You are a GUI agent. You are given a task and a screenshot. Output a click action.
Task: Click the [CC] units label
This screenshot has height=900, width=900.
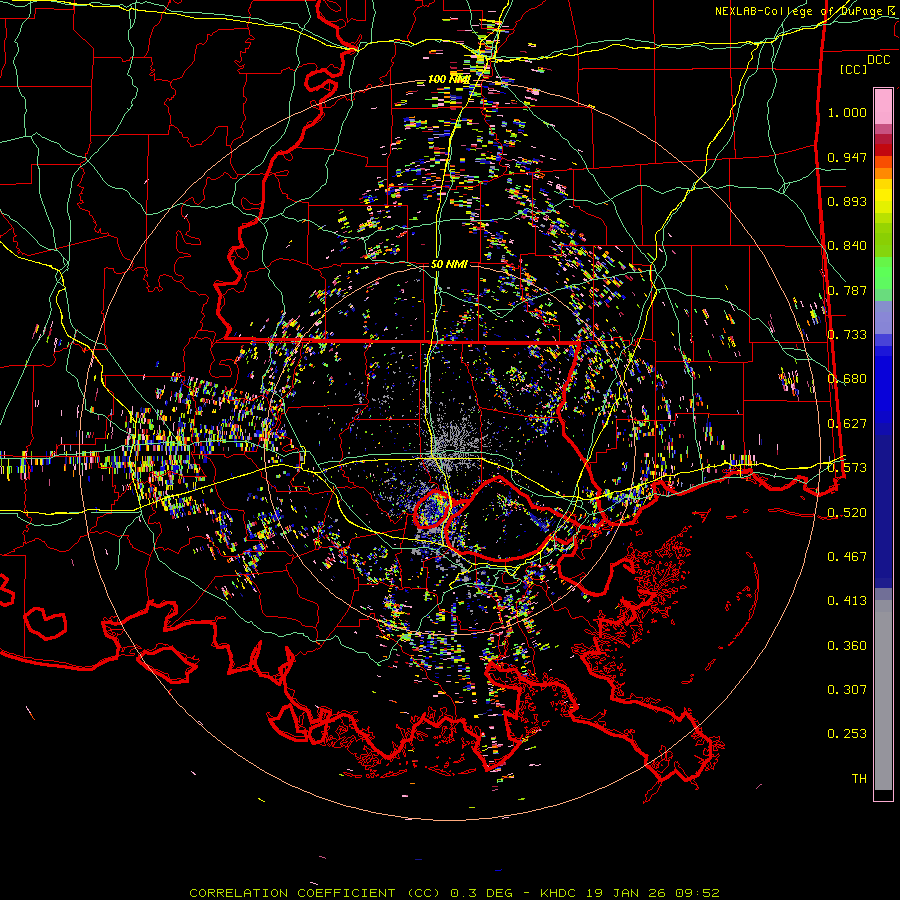(x=854, y=69)
